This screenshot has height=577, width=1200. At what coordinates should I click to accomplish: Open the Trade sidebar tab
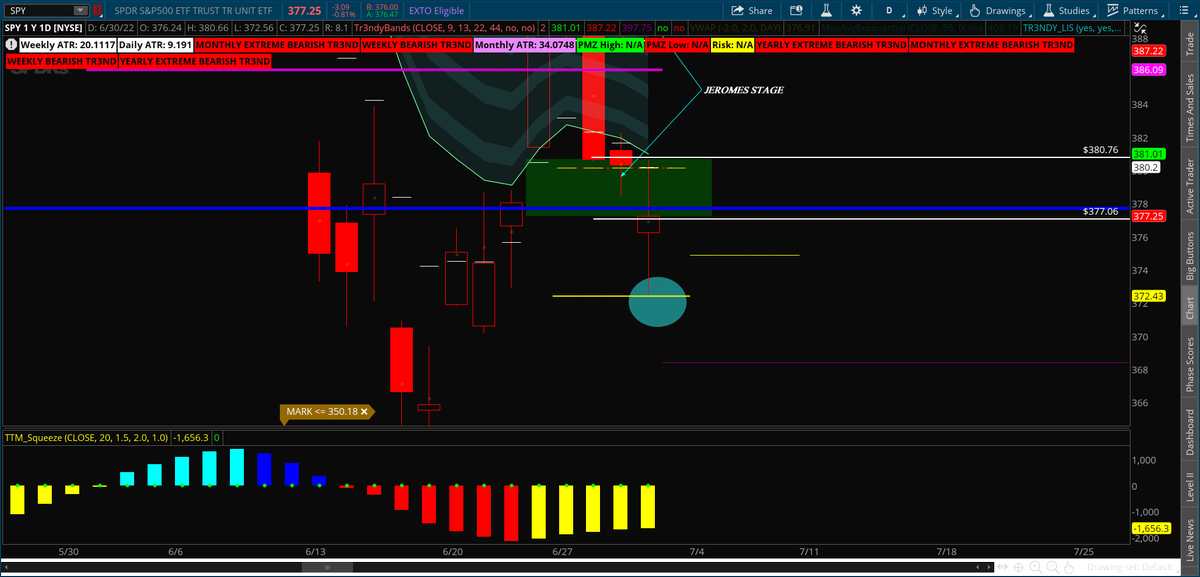pyautogui.click(x=1190, y=43)
